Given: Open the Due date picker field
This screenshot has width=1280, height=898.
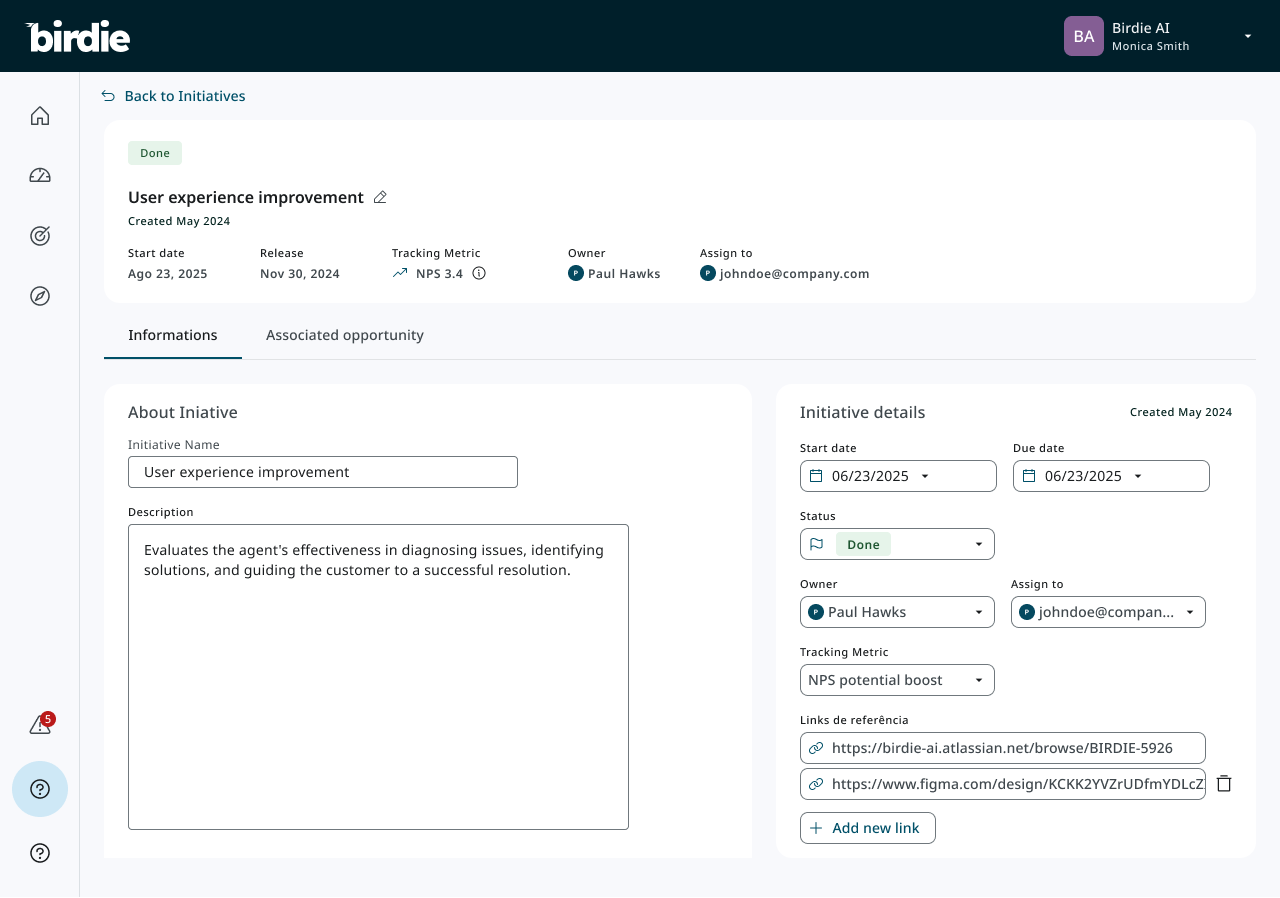Looking at the screenshot, I should pos(1111,476).
